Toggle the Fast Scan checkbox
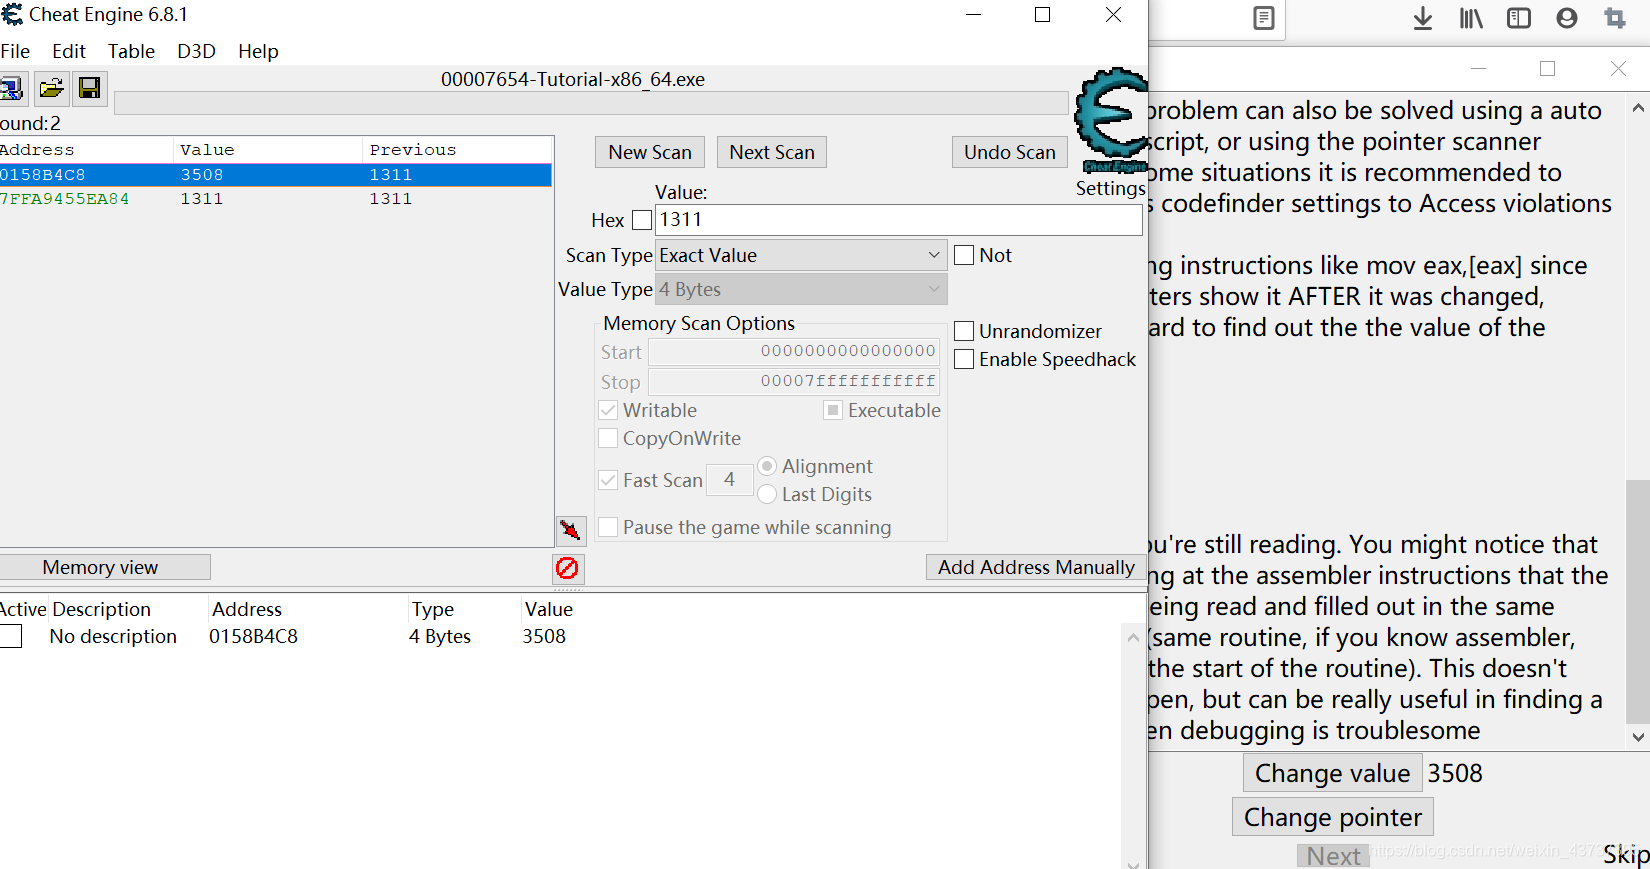The image size is (1650, 869). pyautogui.click(x=608, y=480)
